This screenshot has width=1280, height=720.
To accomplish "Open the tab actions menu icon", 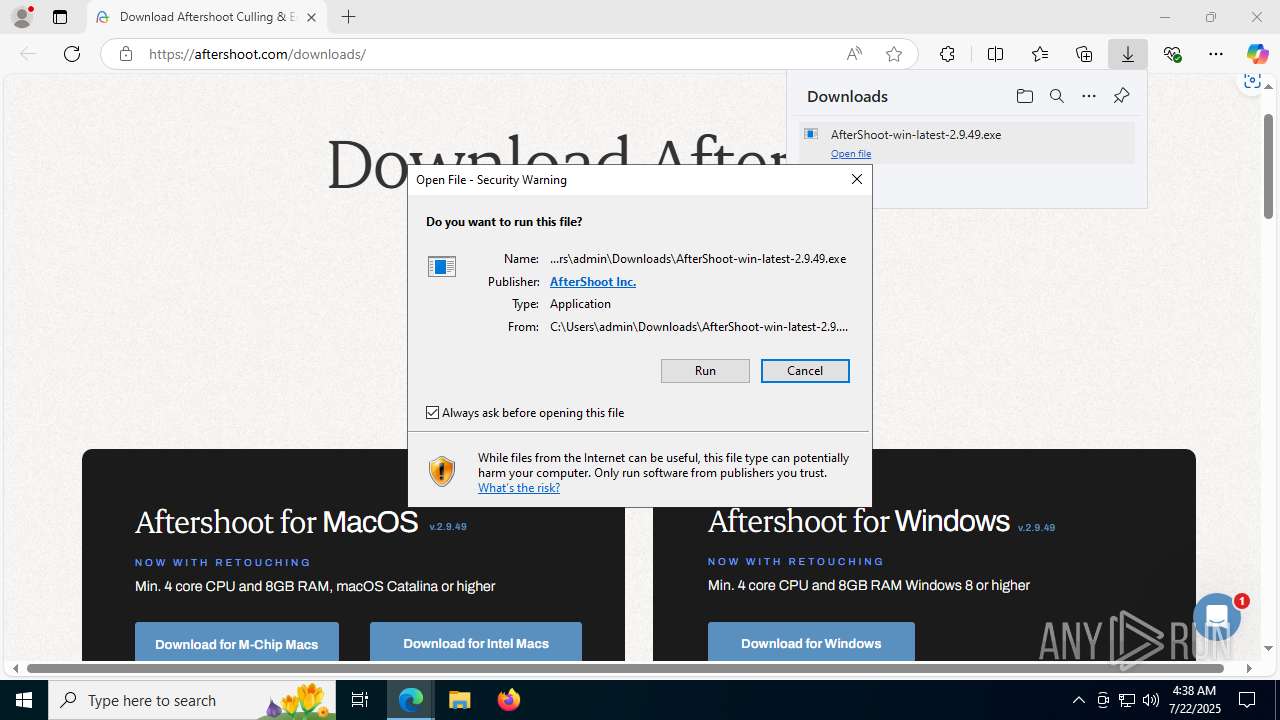I will point(60,17).
